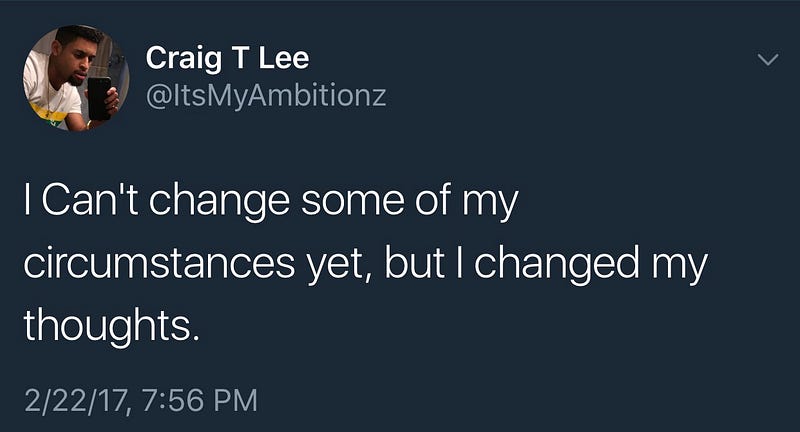800x432 pixels.
Task: Open Craig T Lee's profile photo
Action: tap(76, 78)
